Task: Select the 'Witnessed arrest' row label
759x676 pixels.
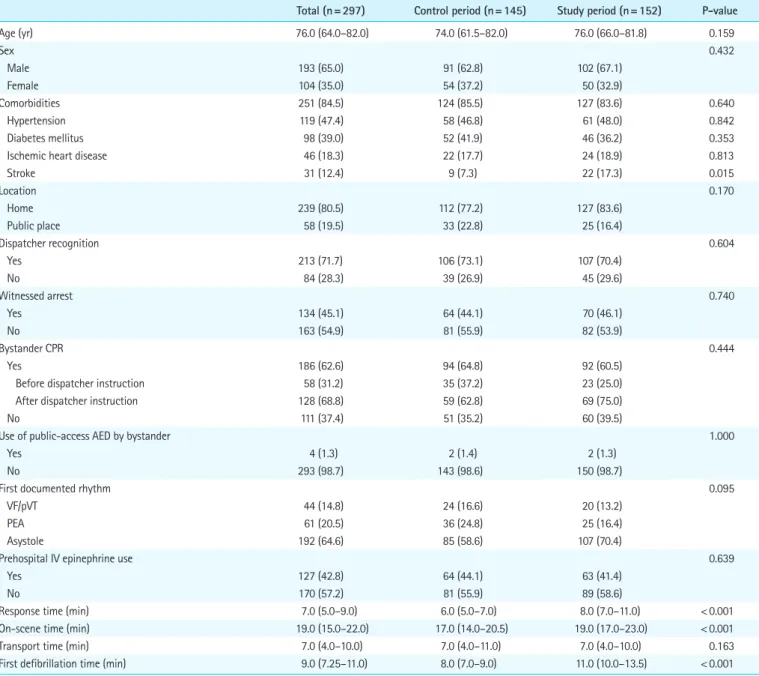Action: (36, 296)
